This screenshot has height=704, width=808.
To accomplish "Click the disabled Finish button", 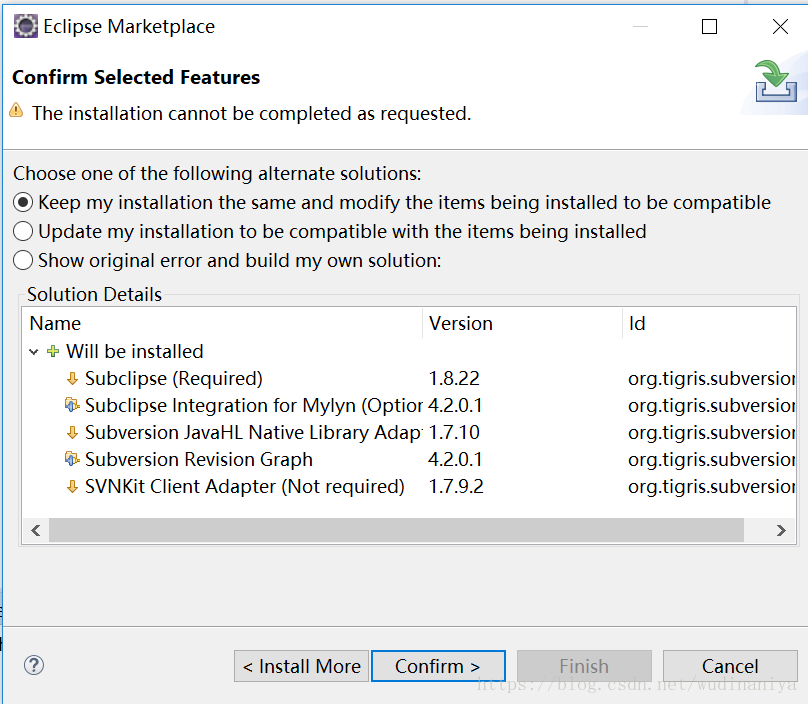I will pyautogui.click(x=584, y=666).
